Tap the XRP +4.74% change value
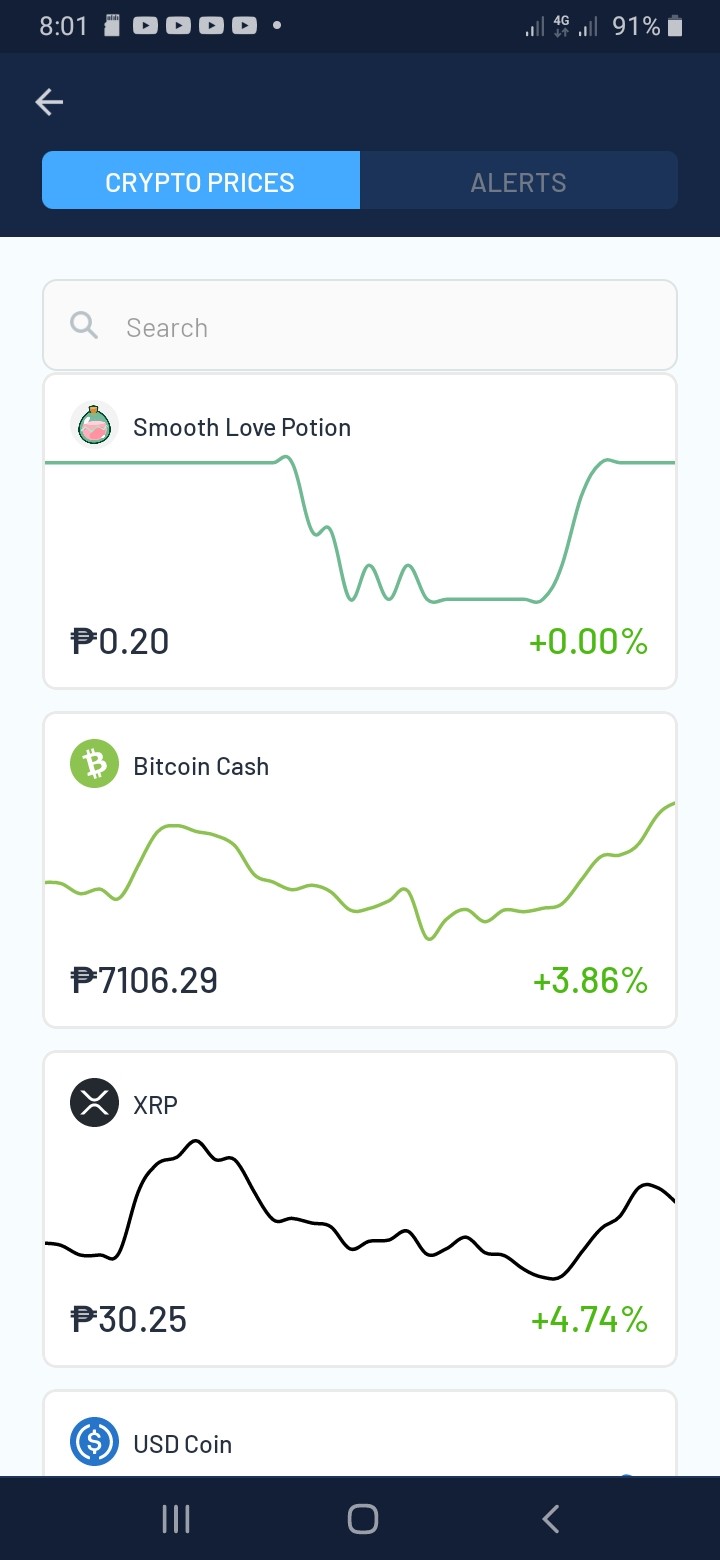Image resolution: width=720 pixels, height=1560 pixels. coord(589,1319)
